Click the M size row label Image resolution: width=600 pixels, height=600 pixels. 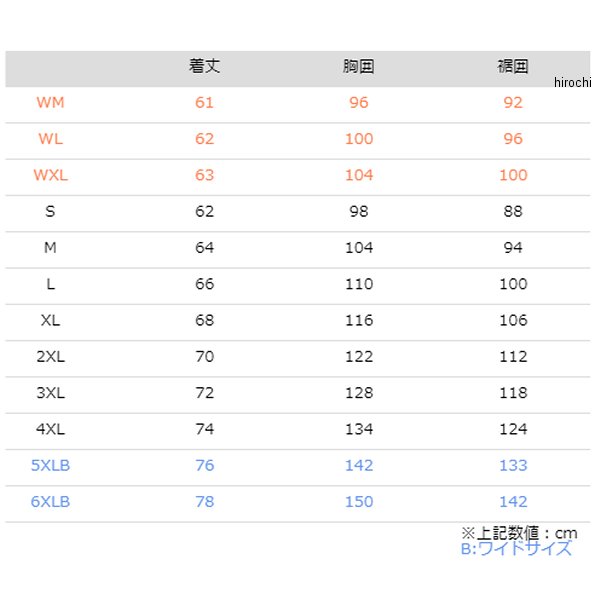(50, 248)
